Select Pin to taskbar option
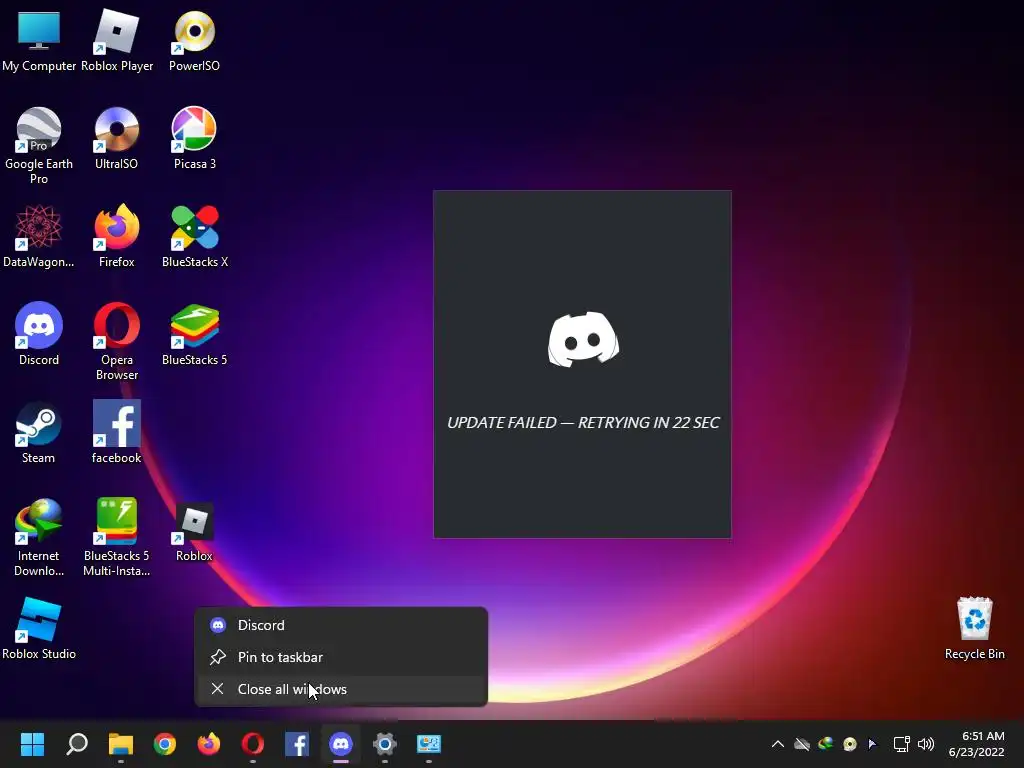Image resolution: width=1024 pixels, height=768 pixels. click(x=341, y=657)
